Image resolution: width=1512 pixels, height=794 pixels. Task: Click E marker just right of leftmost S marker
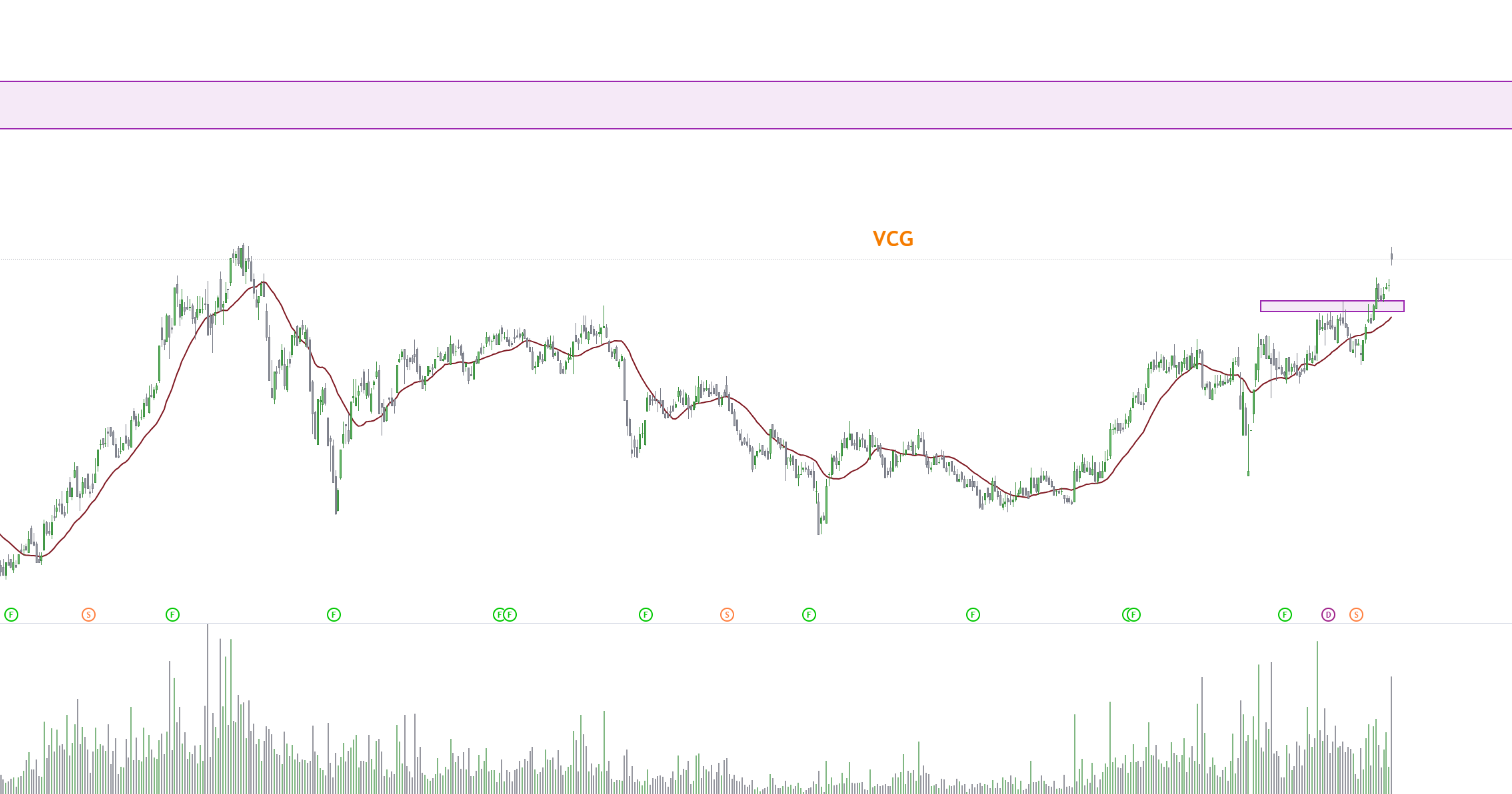click(172, 614)
